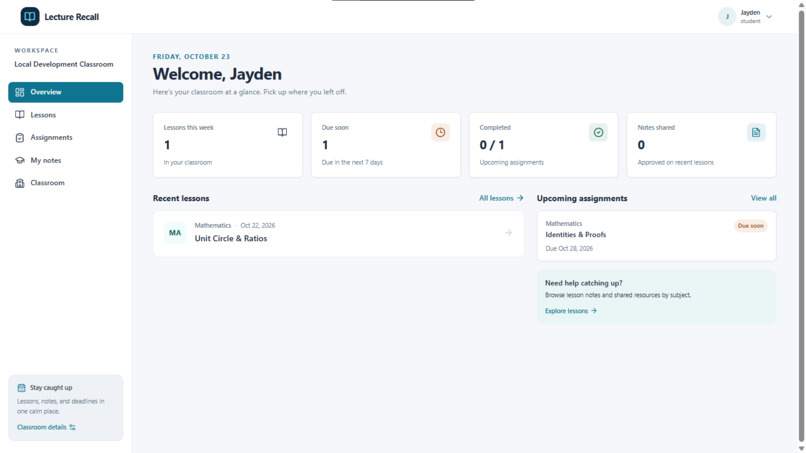Click the Need help catching up? heading
Screen dimensions: 806x453
pyautogui.click(x=583, y=283)
